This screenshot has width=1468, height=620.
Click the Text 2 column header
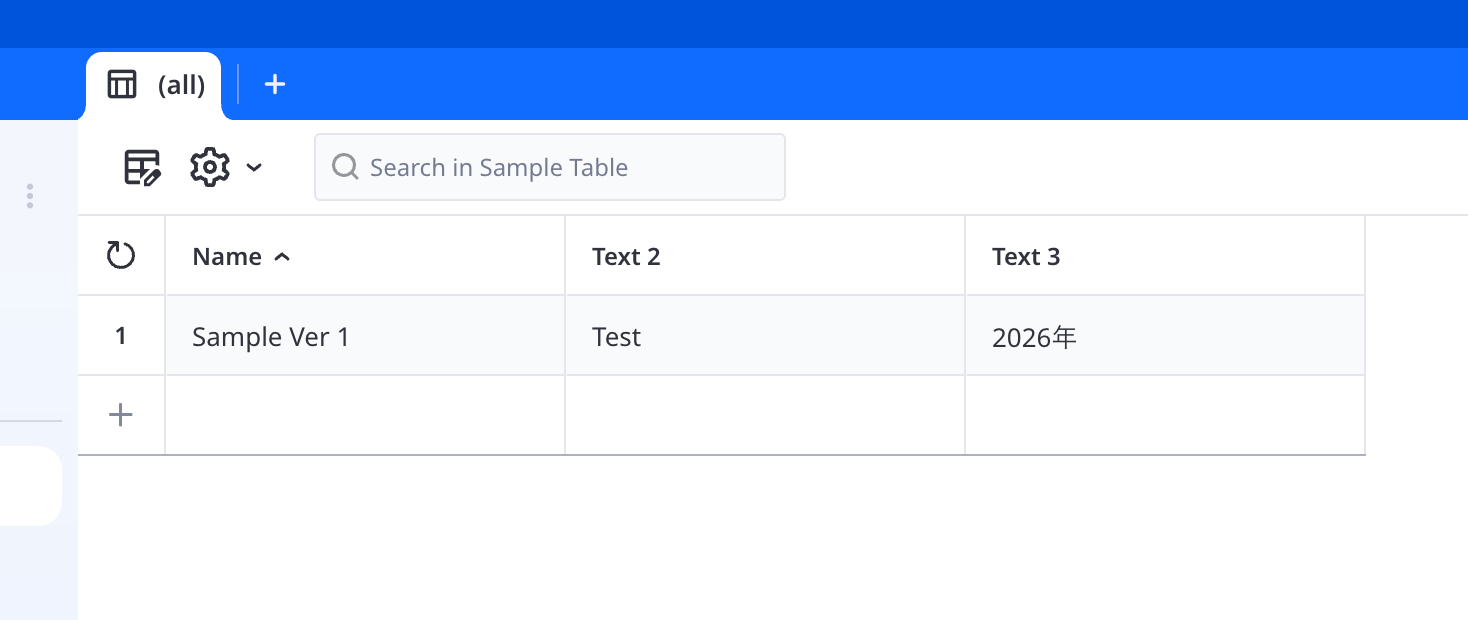626,257
